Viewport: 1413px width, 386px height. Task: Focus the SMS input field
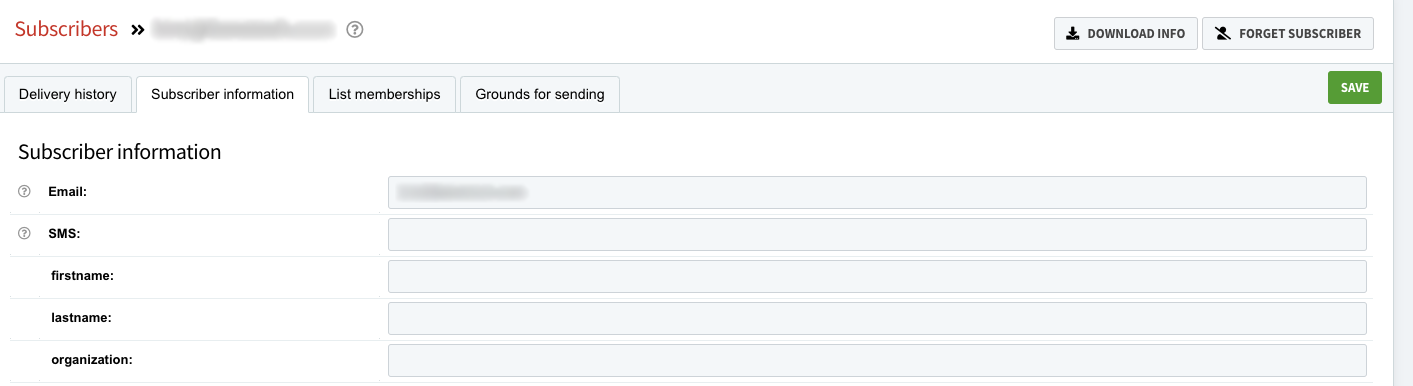[877, 234]
